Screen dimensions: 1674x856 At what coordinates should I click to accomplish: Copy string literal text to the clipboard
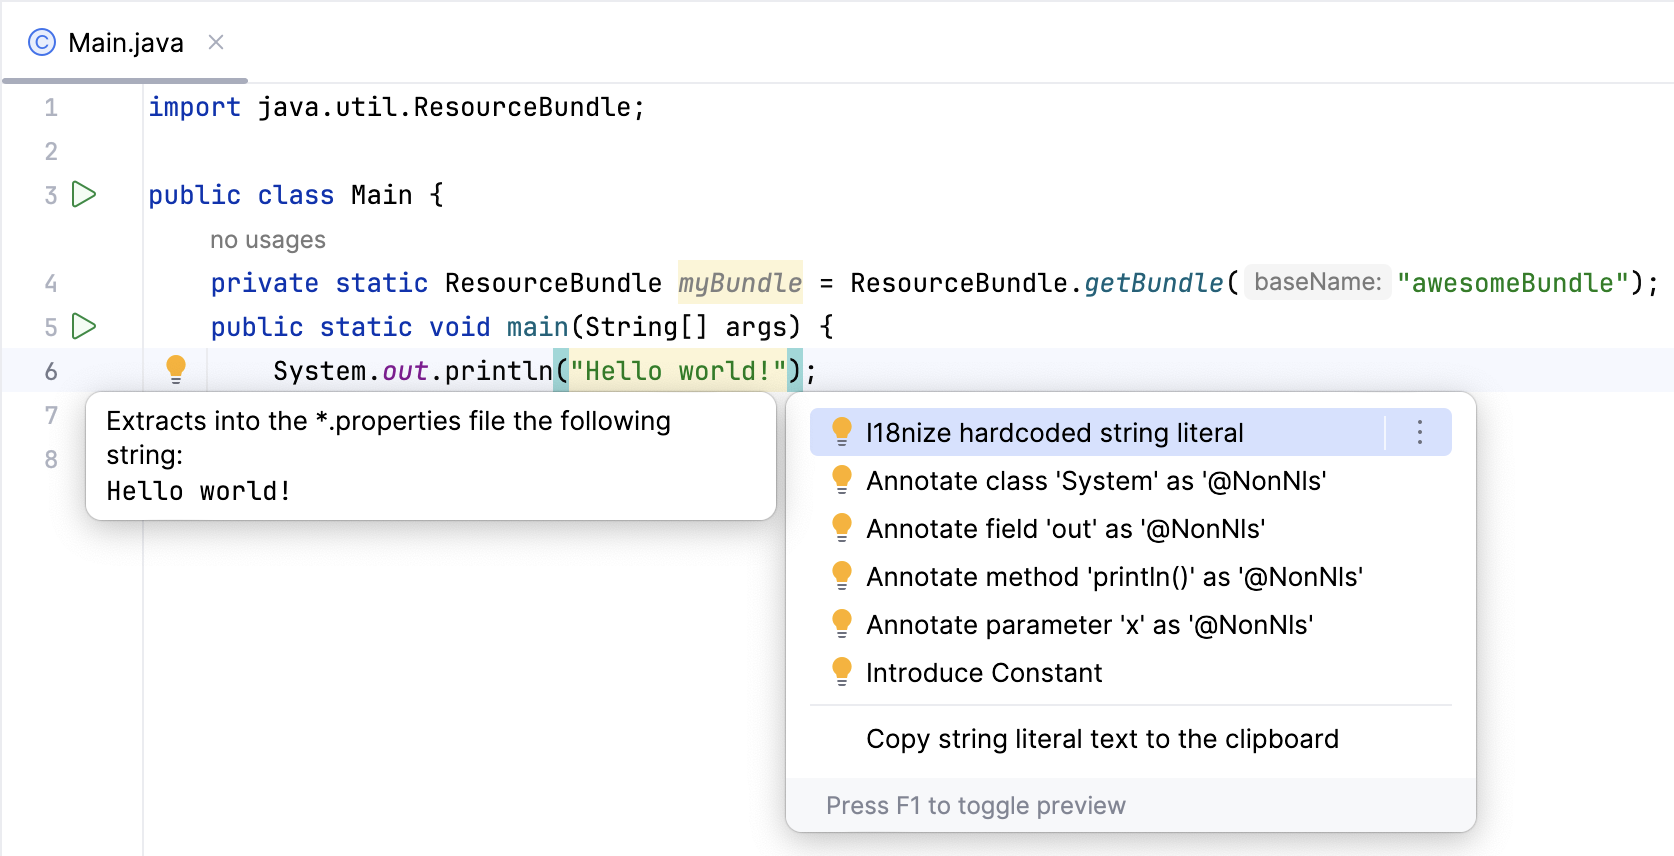click(1102, 739)
